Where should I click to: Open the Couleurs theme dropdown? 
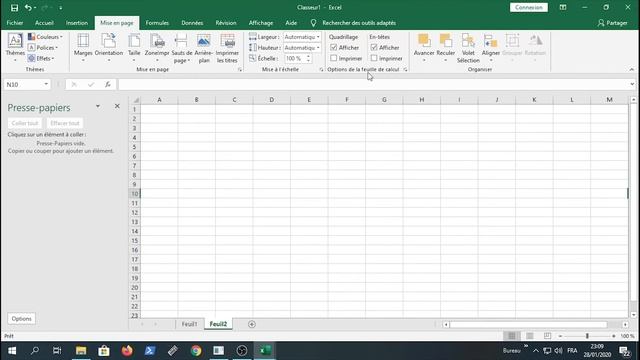tap(45, 37)
